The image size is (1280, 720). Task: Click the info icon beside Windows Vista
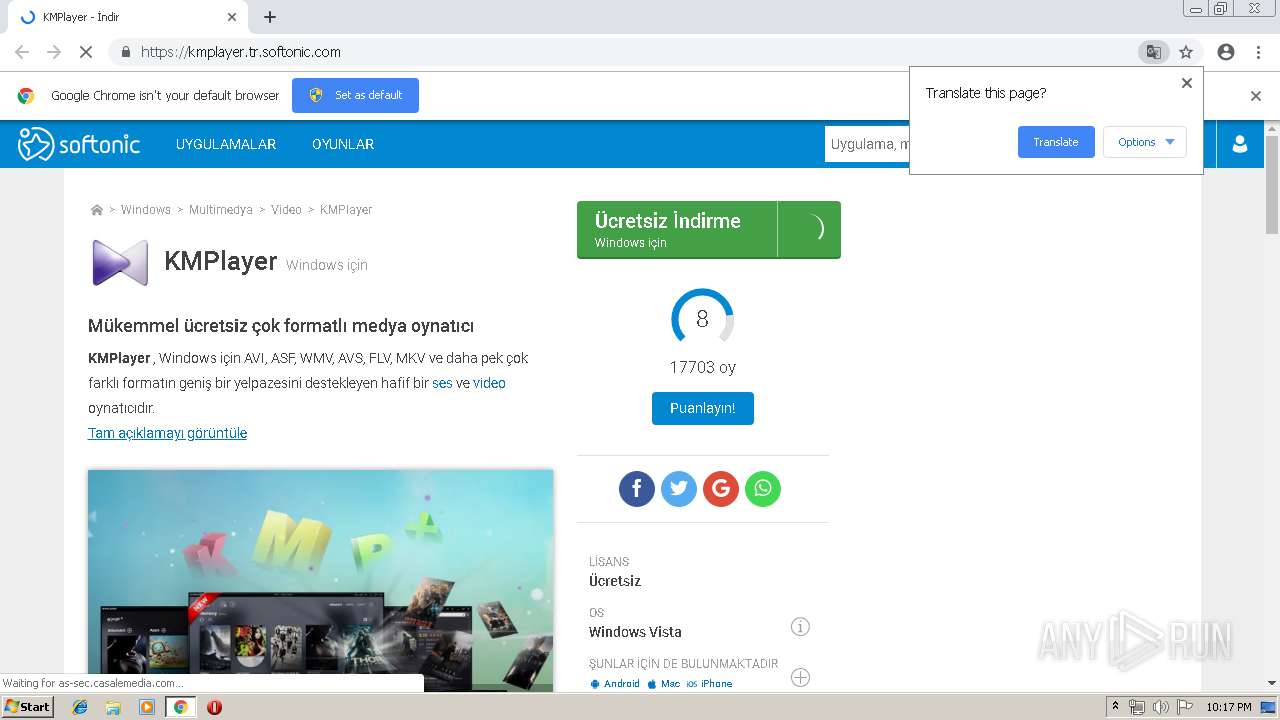coord(800,627)
